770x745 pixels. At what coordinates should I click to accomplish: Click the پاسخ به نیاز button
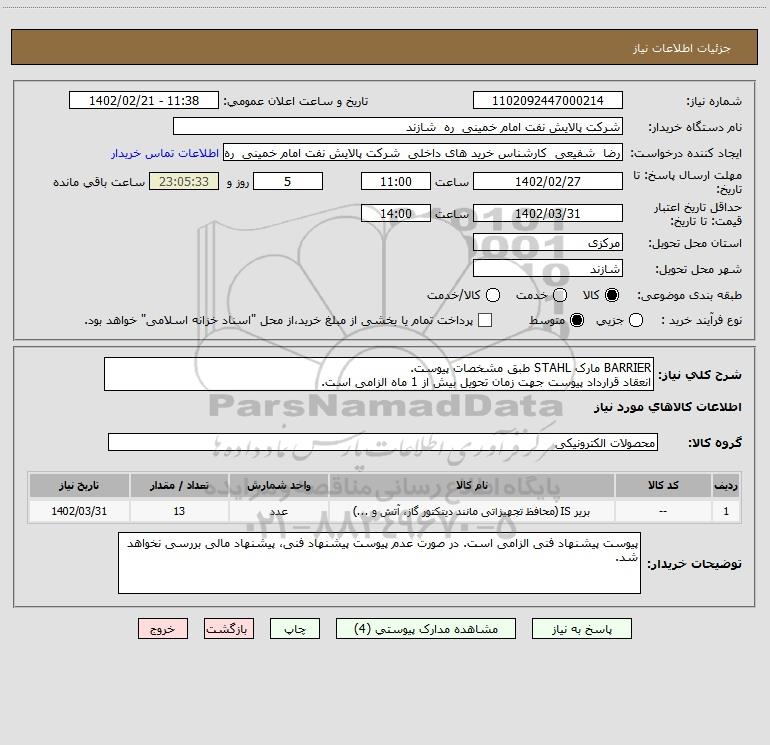coord(581,629)
